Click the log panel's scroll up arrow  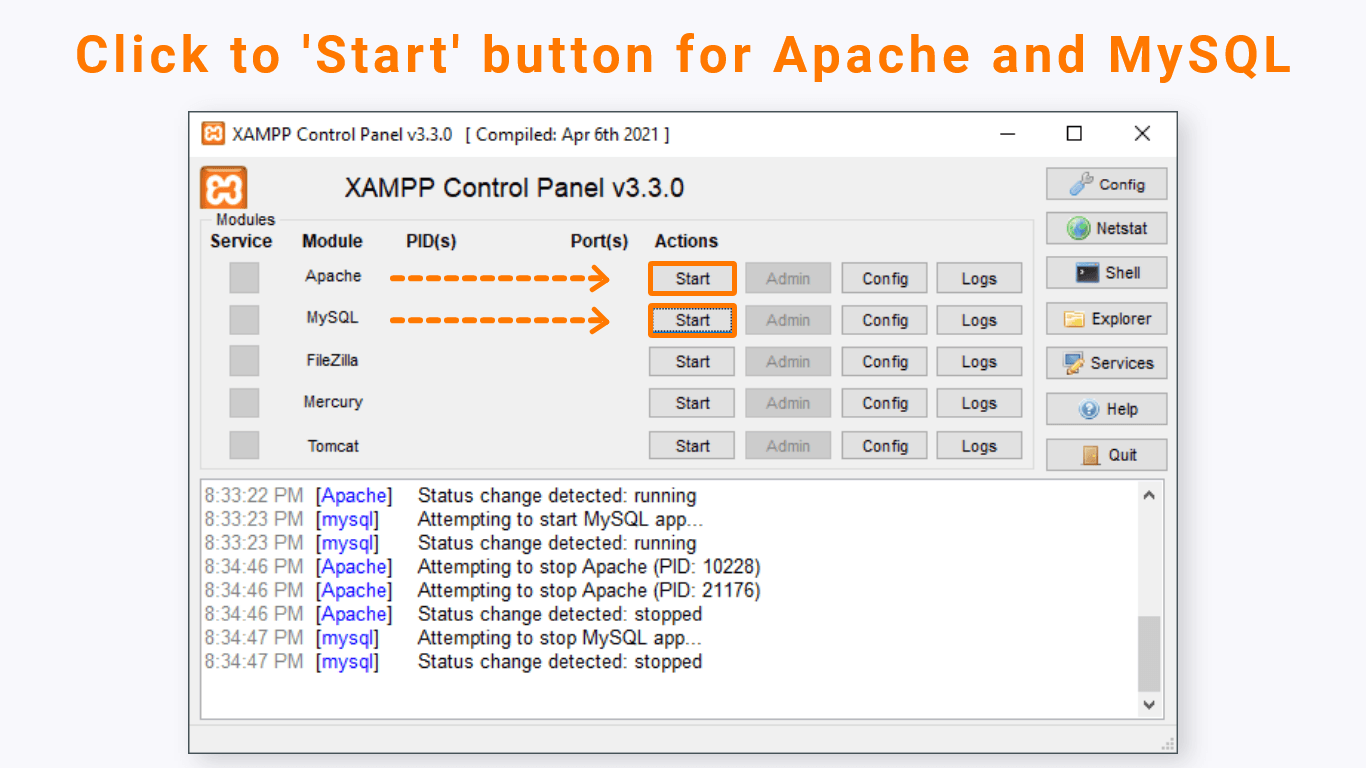(1149, 495)
